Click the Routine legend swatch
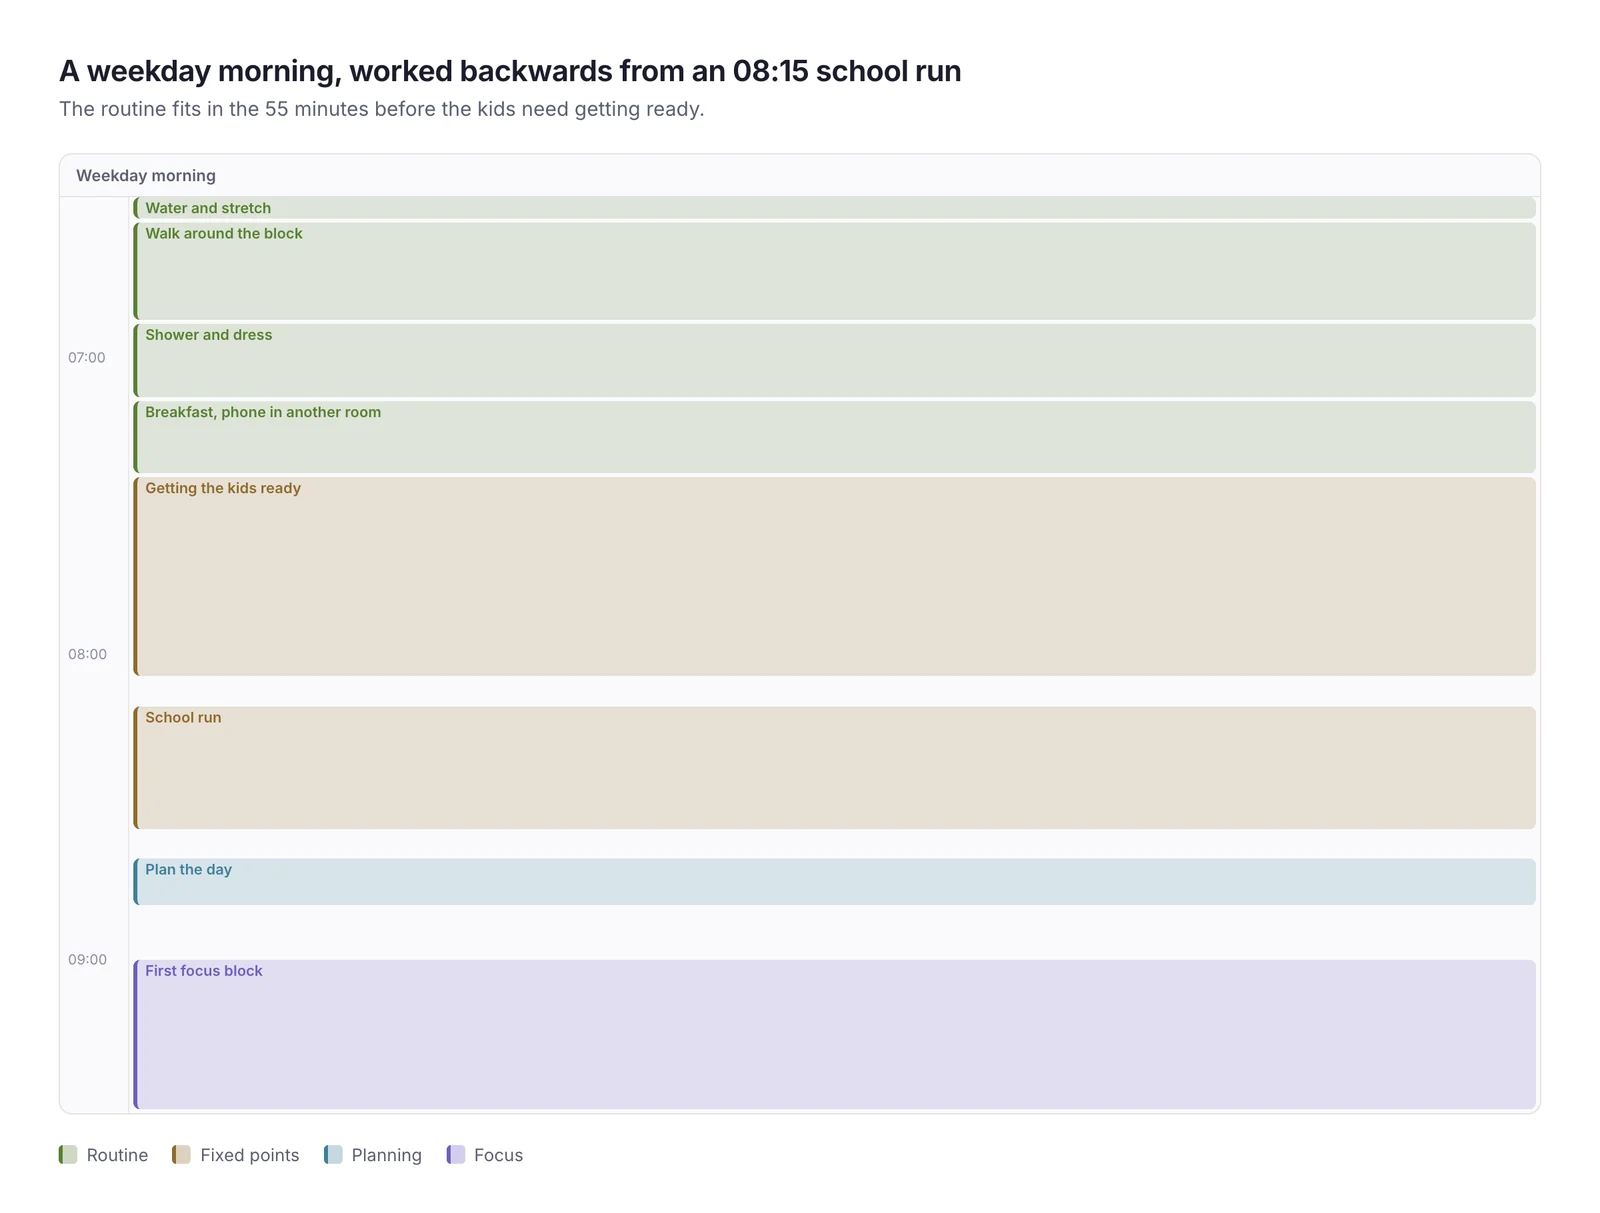1600x1213 pixels. pyautogui.click(x=68, y=1155)
